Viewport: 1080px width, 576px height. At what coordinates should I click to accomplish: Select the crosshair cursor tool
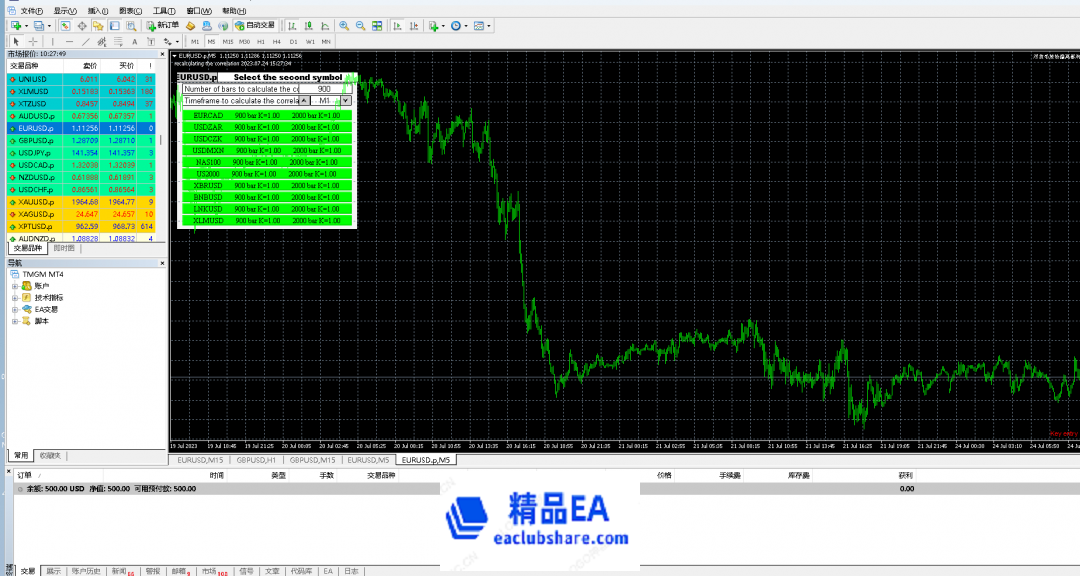click(x=32, y=41)
